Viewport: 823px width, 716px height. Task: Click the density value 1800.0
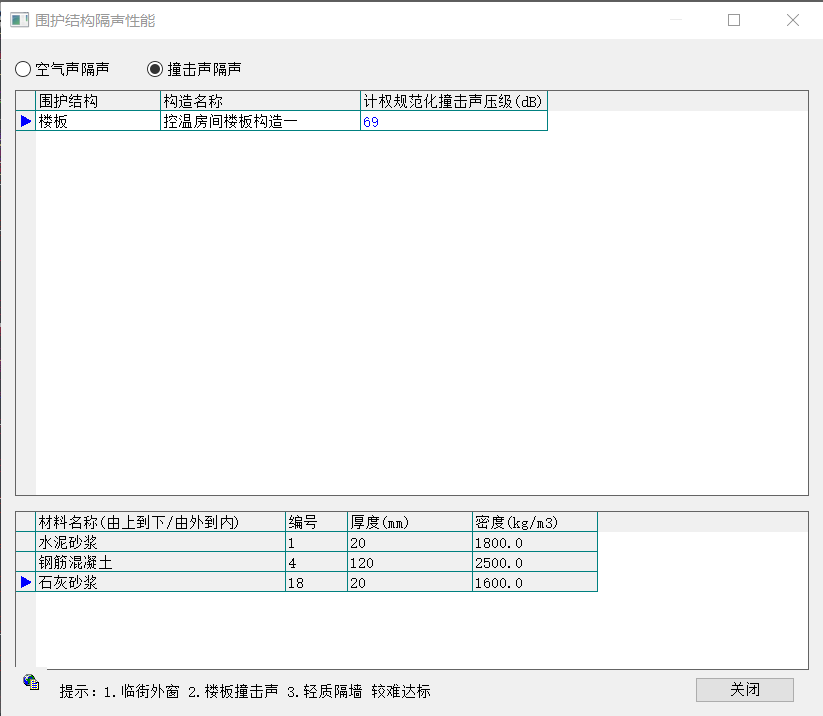pyautogui.click(x=534, y=542)
